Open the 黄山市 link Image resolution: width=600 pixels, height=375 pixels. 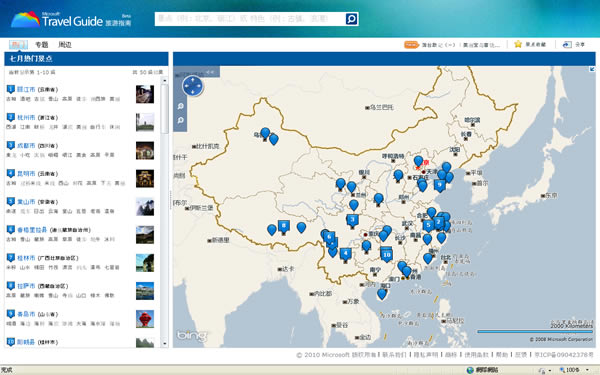point(26,202)
